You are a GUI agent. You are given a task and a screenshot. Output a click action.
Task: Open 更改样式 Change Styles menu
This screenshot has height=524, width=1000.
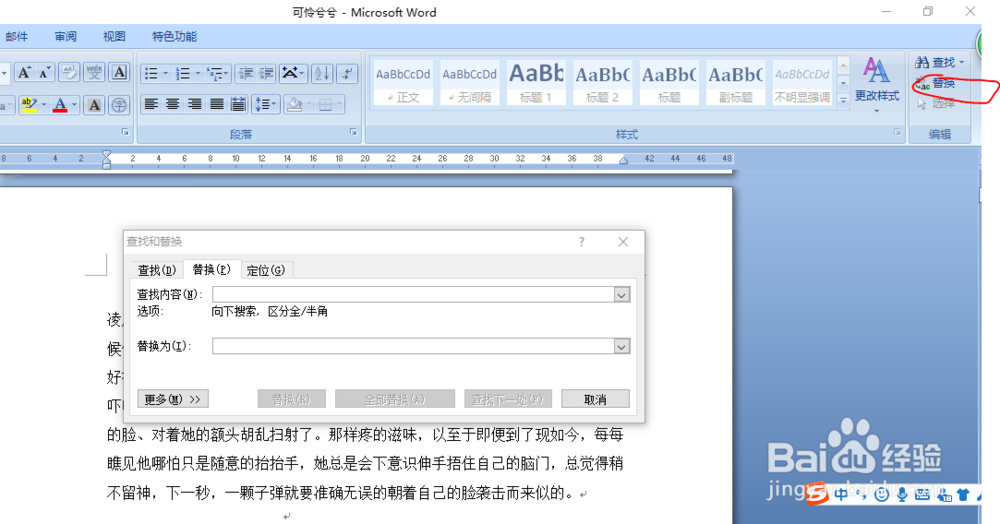click(x=877, y=85)
